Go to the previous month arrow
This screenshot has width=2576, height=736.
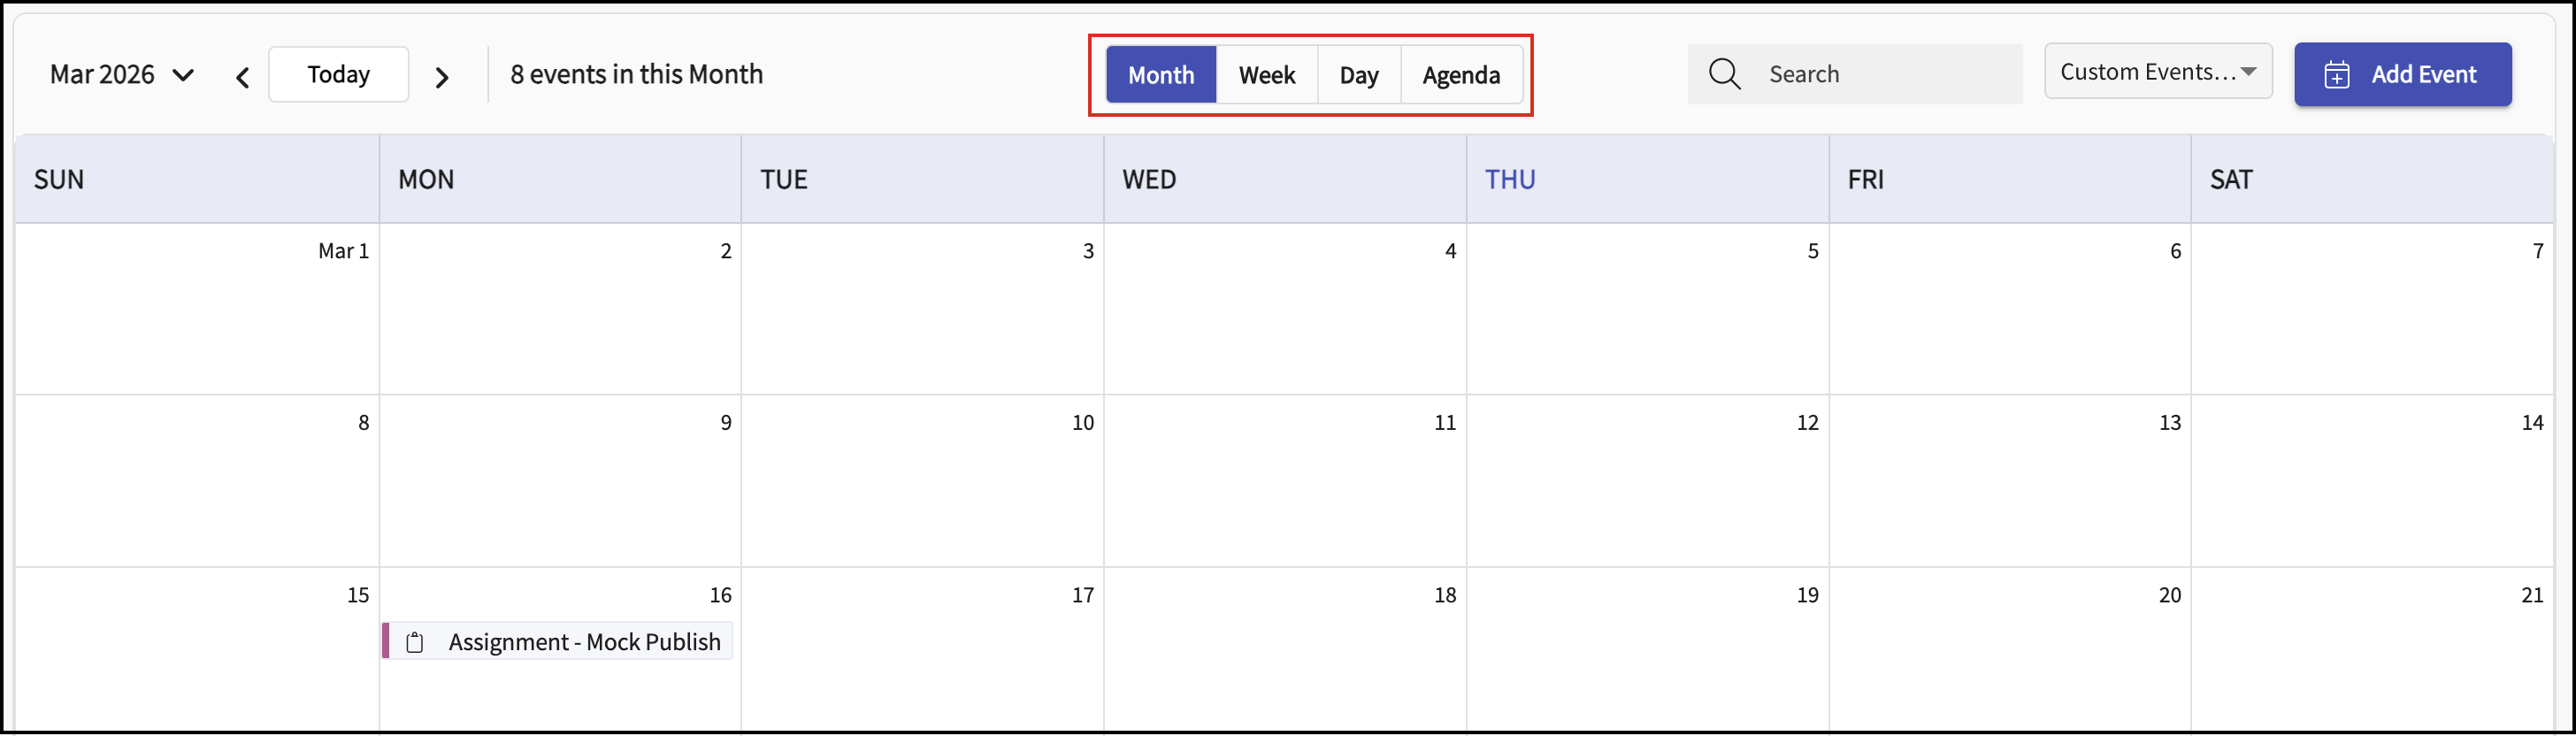pos(242,76)
